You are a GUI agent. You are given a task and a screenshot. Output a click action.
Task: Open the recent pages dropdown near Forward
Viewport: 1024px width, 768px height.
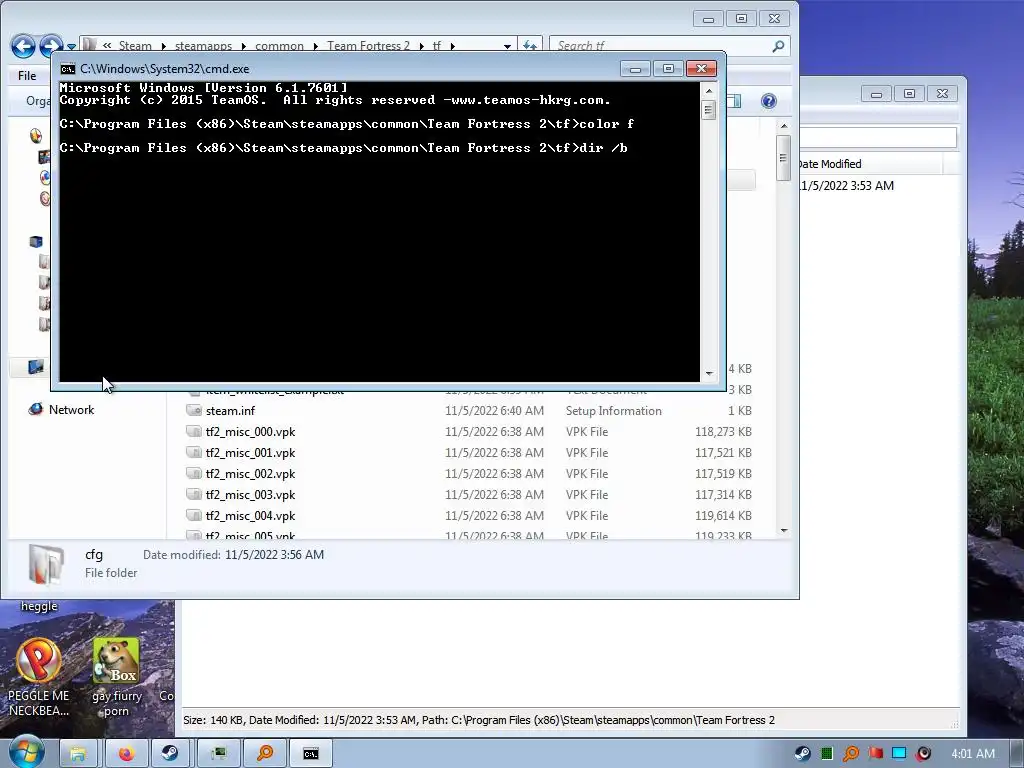(71, 46)
